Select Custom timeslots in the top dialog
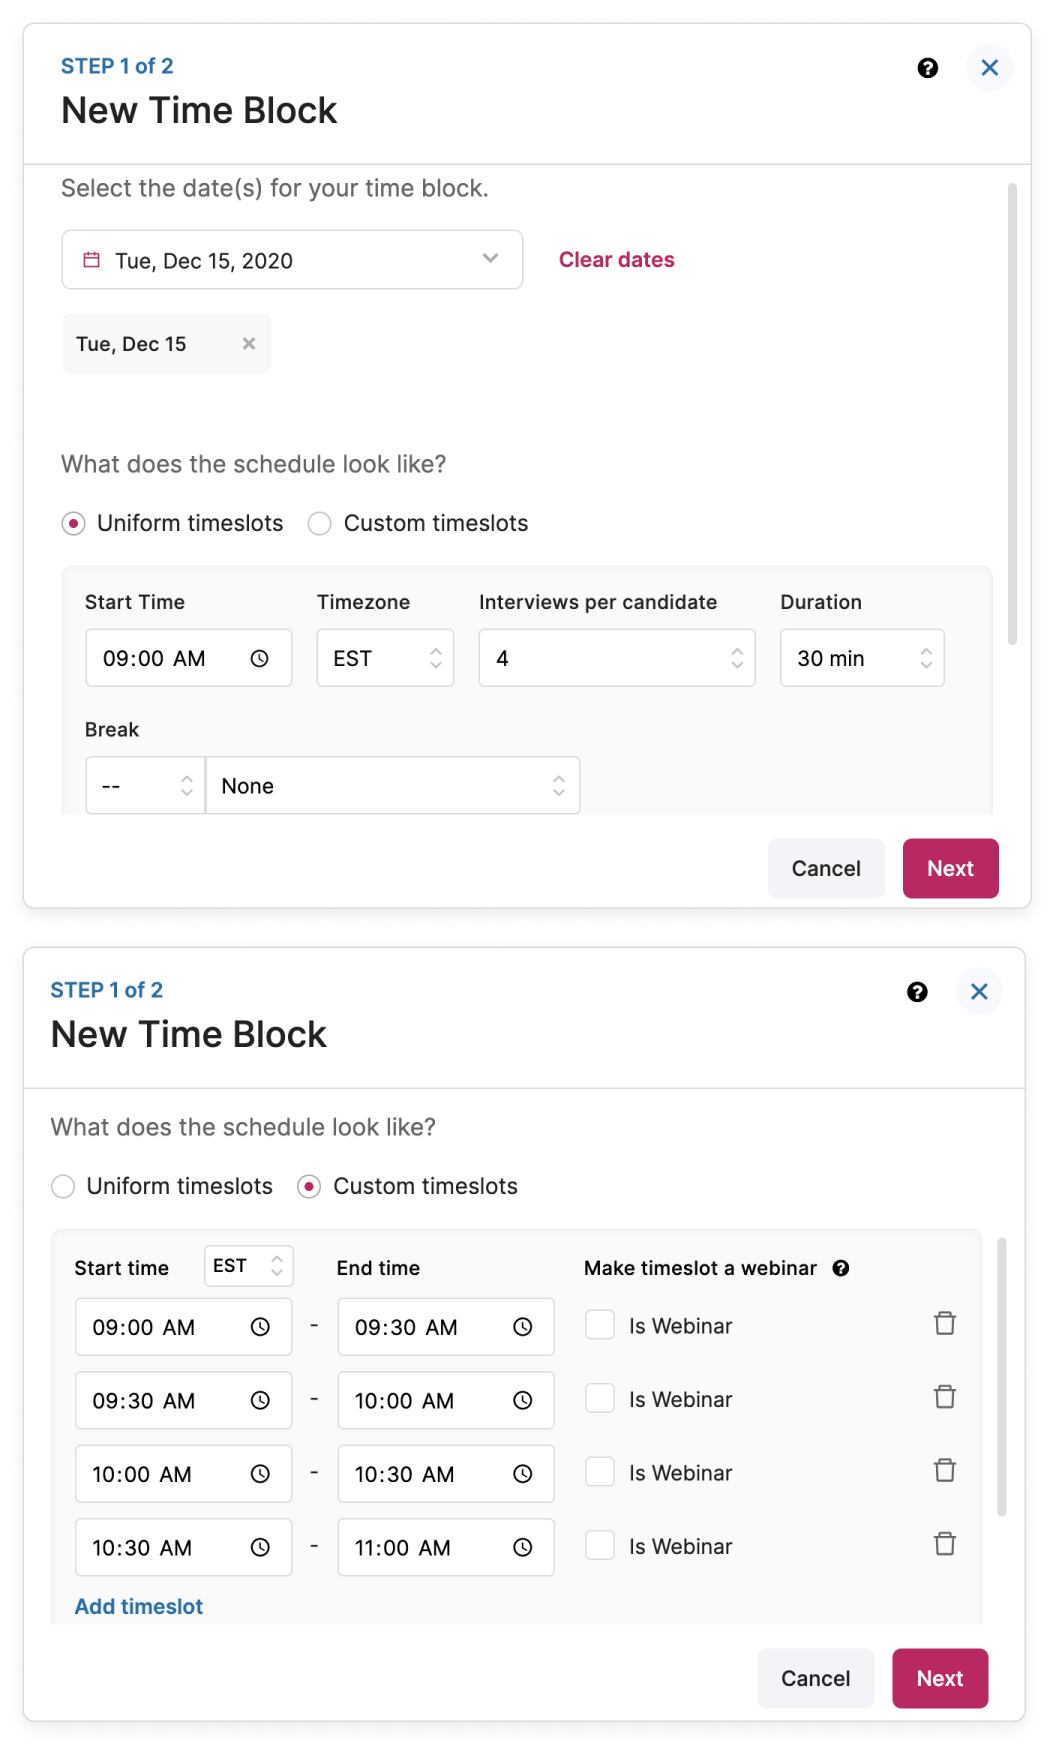1055x1747 pixels. pyautogui.click(x=320, y=524)
